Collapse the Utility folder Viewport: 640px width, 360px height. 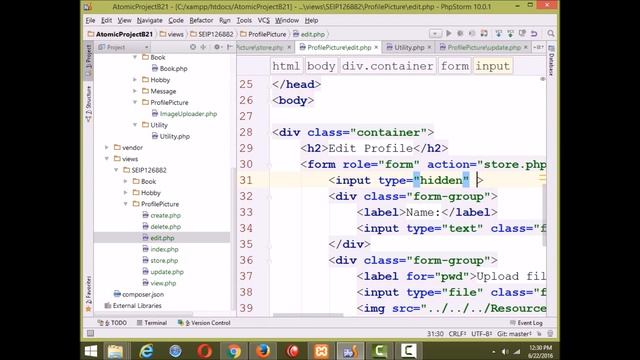click(x=135, y=125)
